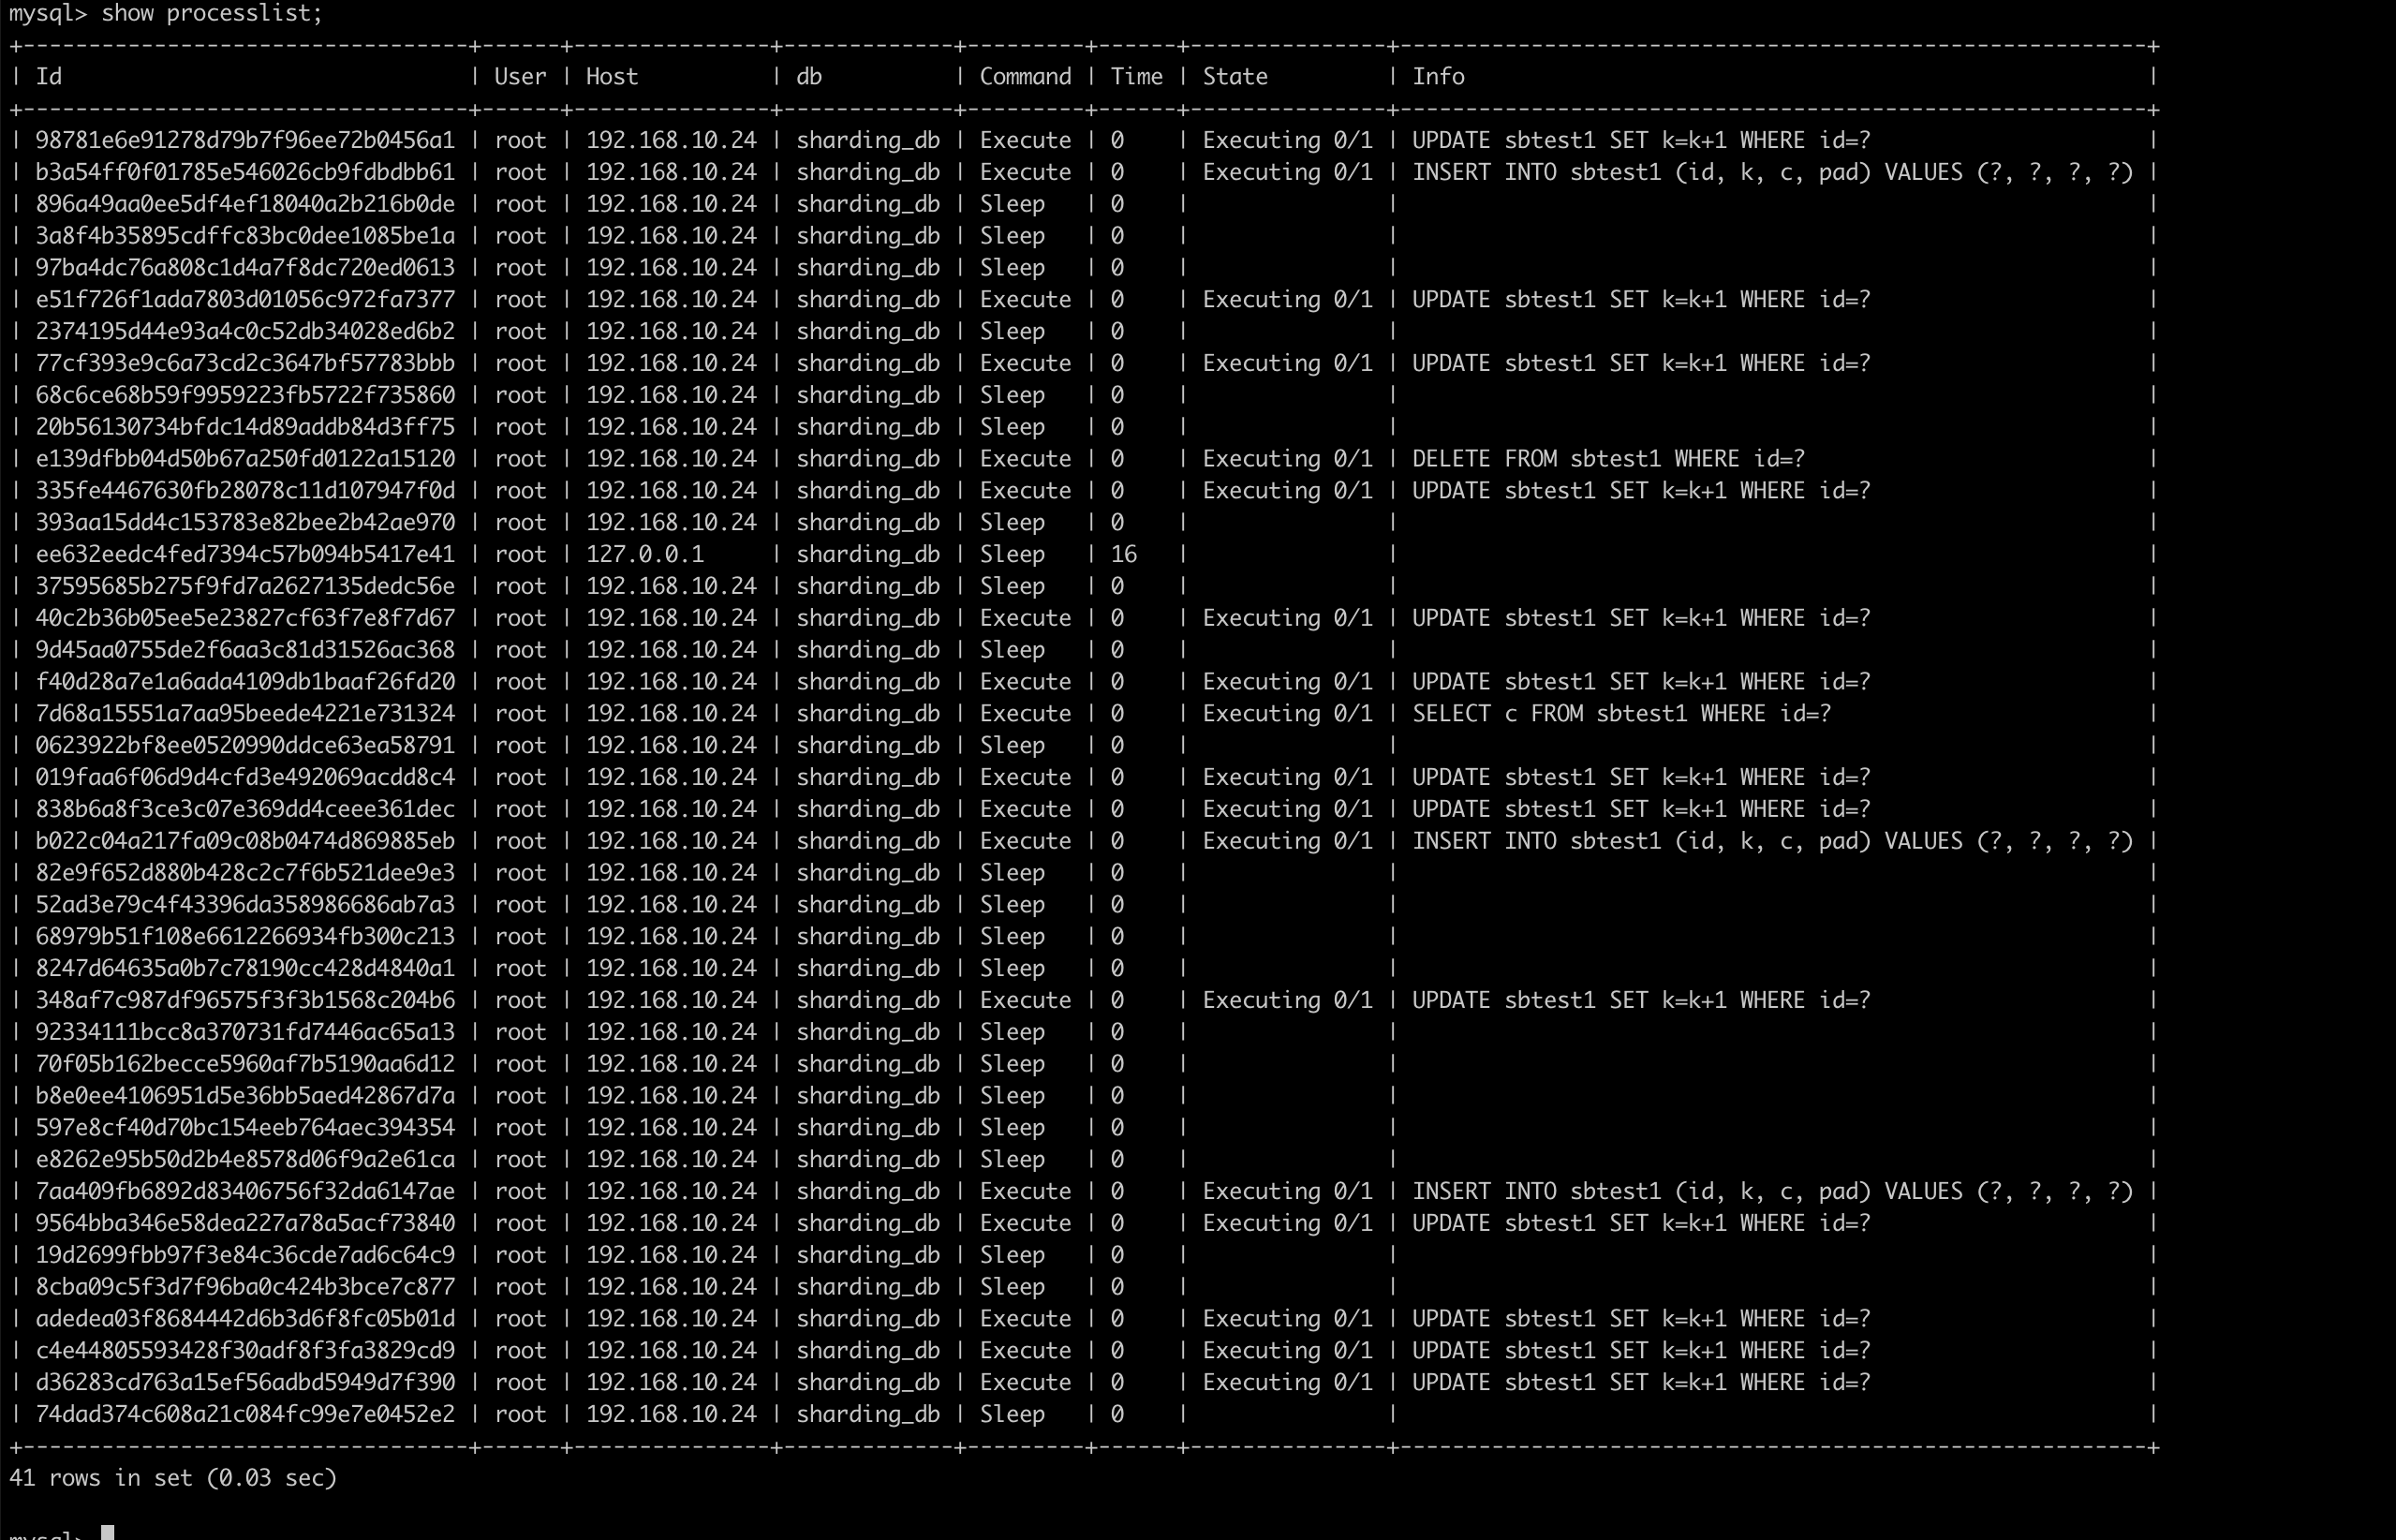Click process id 74dad374c608a21c084fc99e7e0452e2
The image size is (2396, 1540).
[x=245, y=1414]
